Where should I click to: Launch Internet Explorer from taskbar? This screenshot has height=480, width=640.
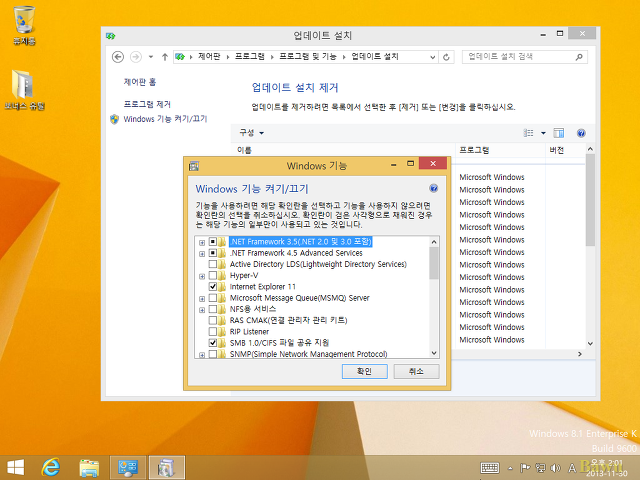click(x=51, y=467)
